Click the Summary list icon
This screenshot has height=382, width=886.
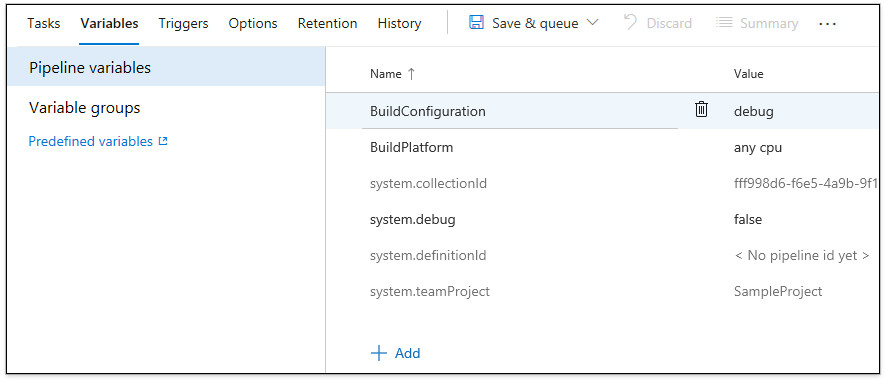(x=723, y=23)
